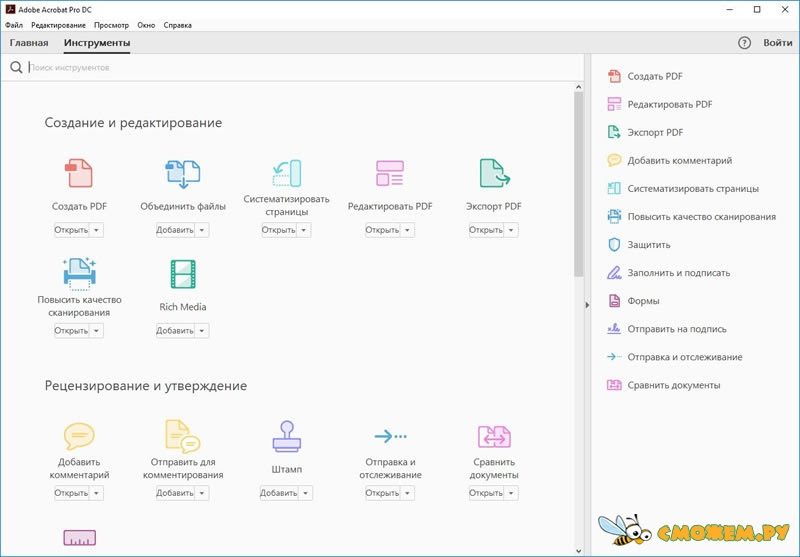Click sidebar Защитить shield icon
The height and width of the screenshot is (557, 800).
[614, 244]
